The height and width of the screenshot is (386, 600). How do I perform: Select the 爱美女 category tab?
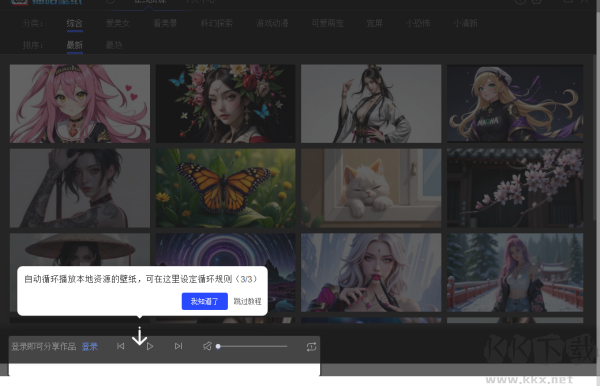(x=118, y=23)
